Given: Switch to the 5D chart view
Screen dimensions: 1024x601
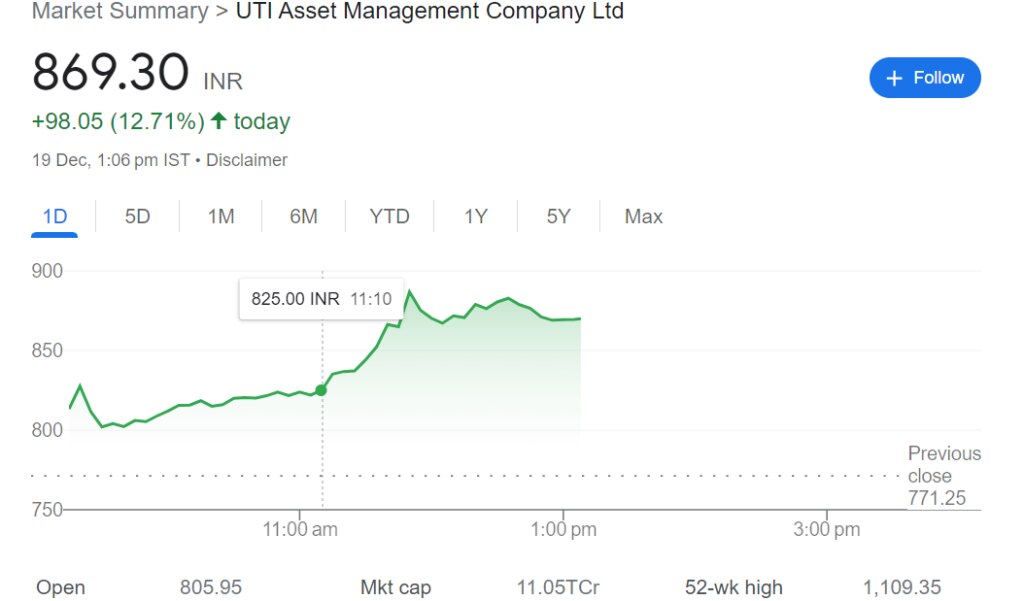Looking at the screenshot, I should [x=137, y=216].
